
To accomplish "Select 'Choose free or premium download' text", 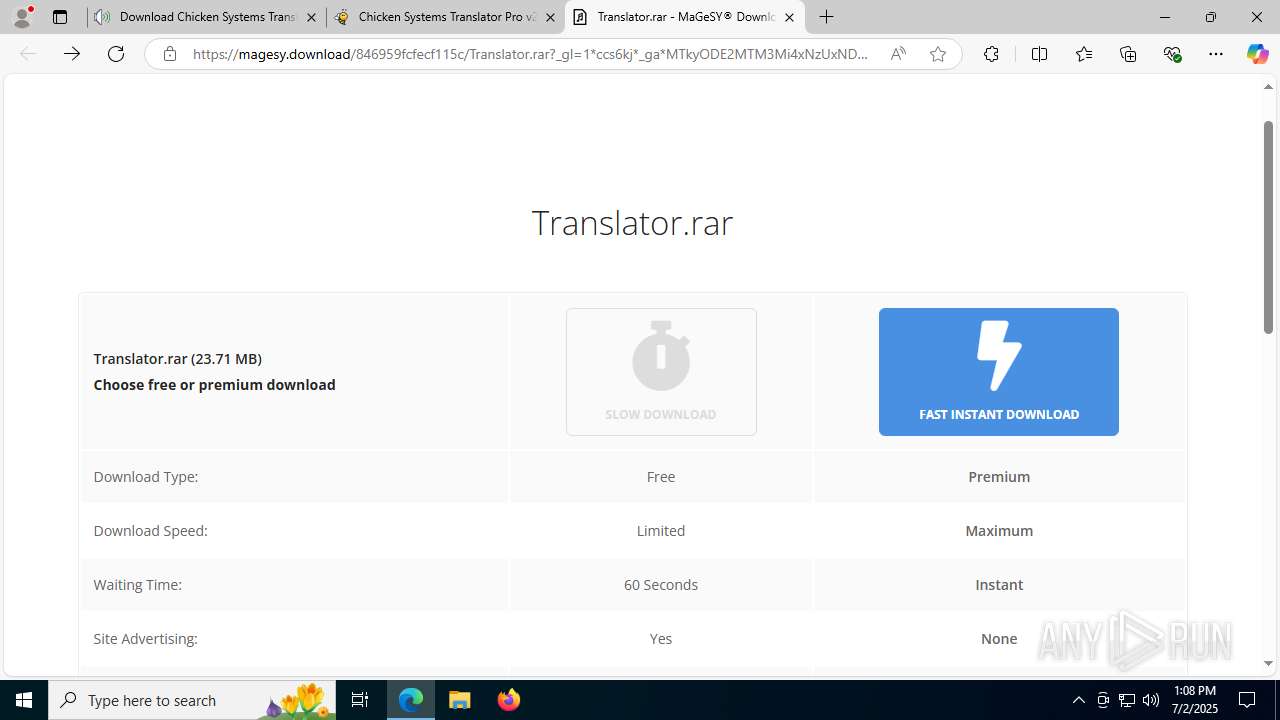I will [215, 384].
